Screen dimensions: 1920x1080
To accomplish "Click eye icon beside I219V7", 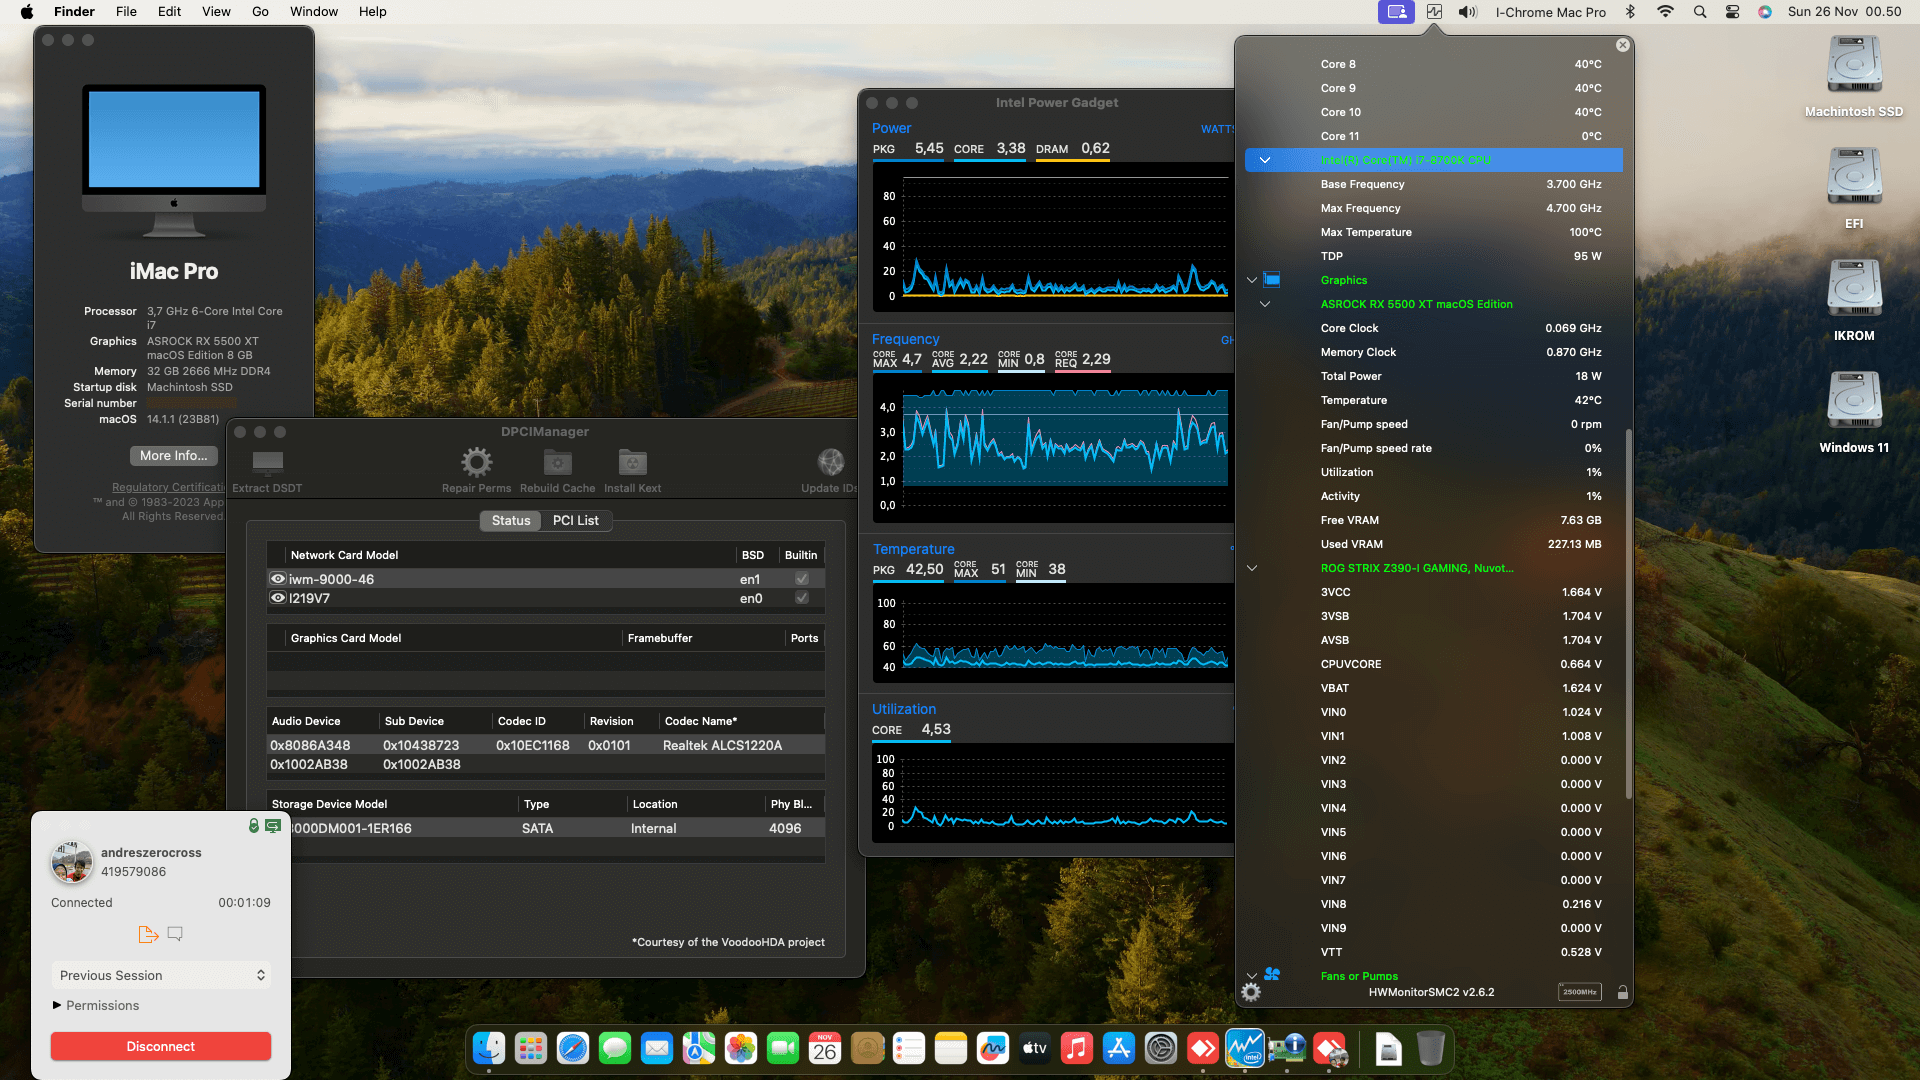I will tap(278, 598).
